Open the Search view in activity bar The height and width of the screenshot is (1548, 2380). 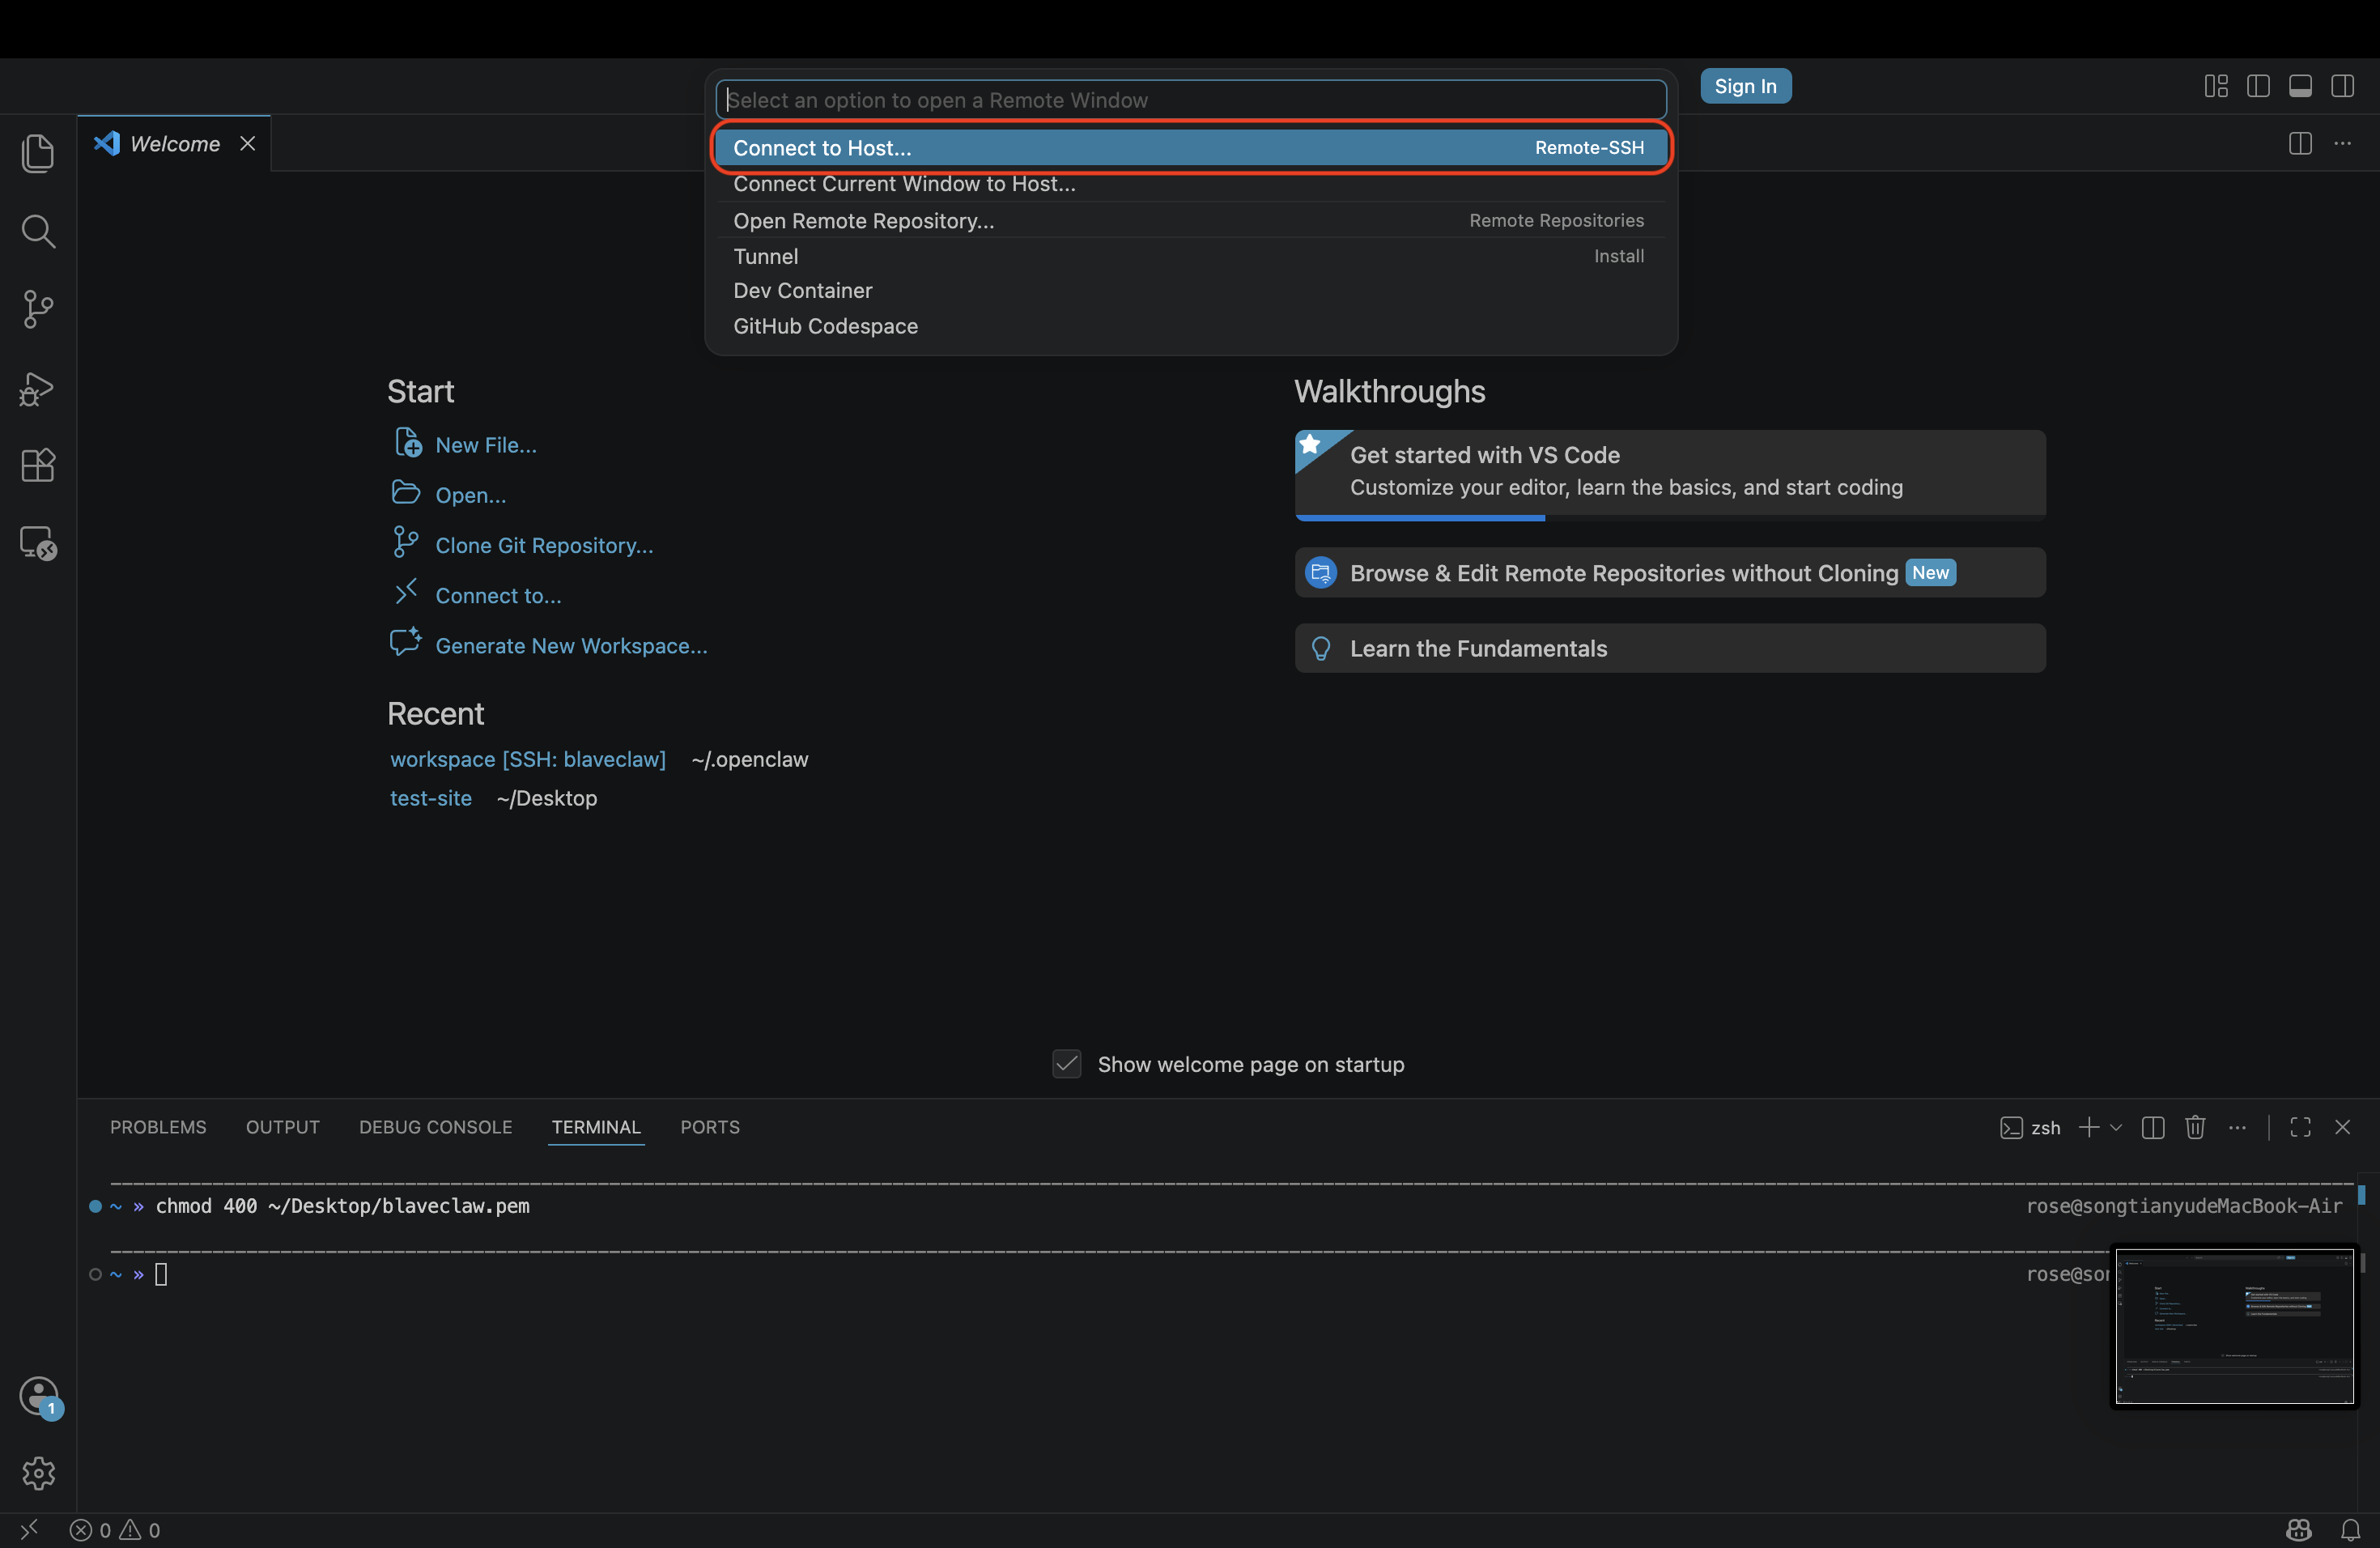tap(38, 231)
